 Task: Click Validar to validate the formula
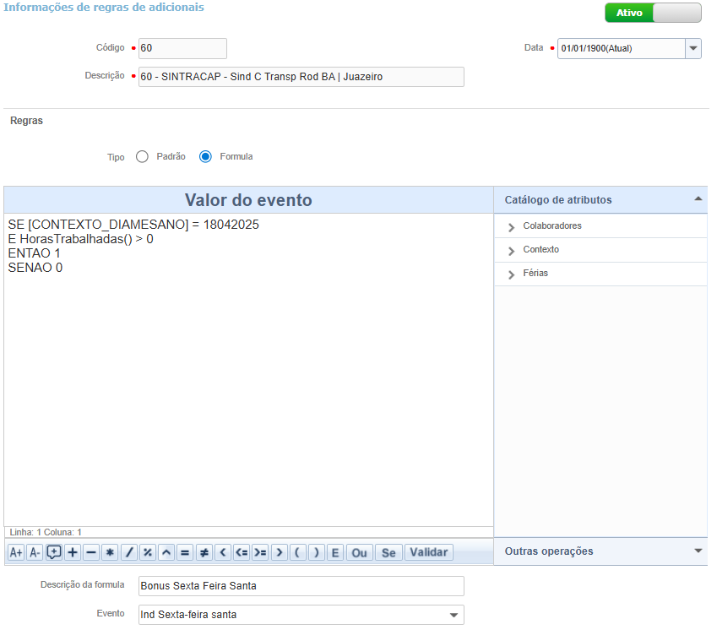428,552
